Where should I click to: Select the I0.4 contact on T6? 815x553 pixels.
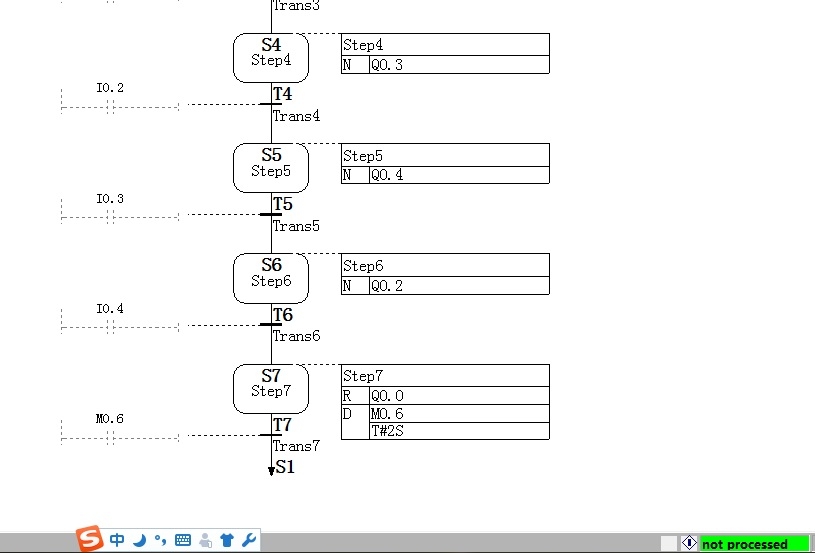(x=110, y=327)
